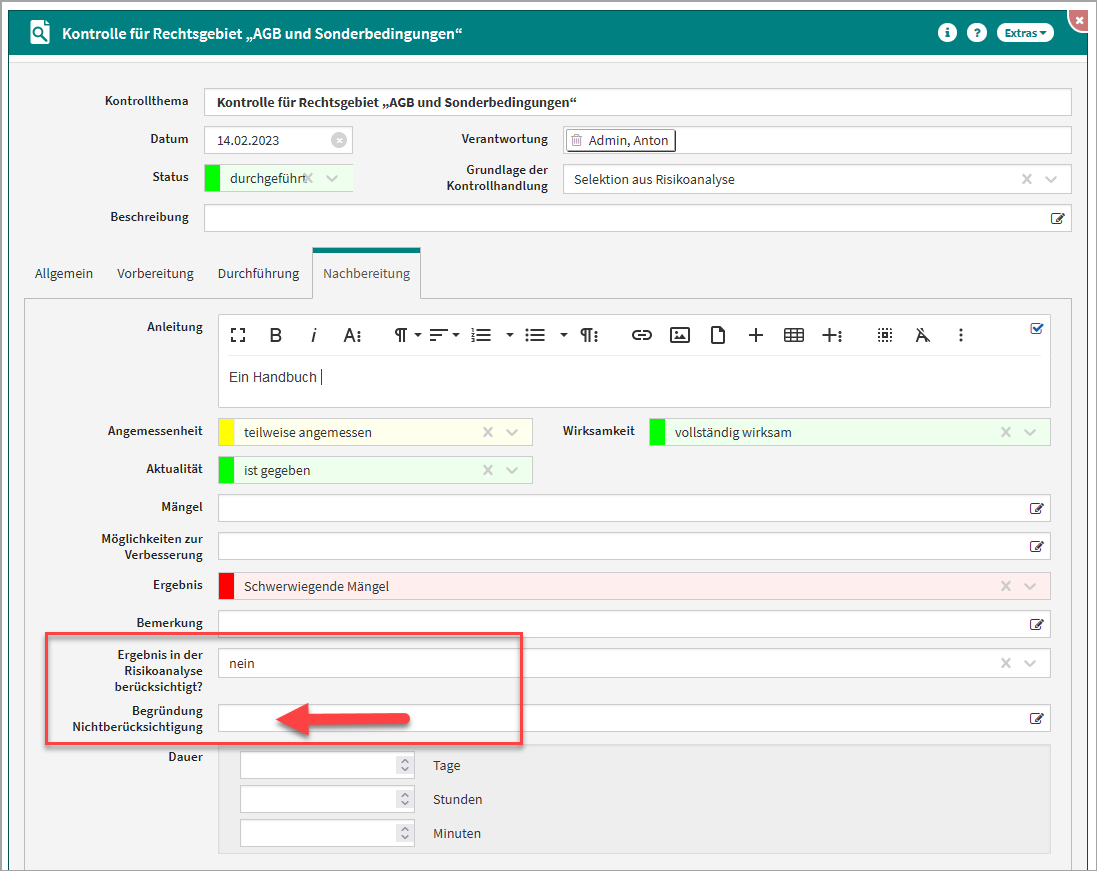Toggle italic formatting in Anleitung editor
The image size is (1097, 871).
313,335
